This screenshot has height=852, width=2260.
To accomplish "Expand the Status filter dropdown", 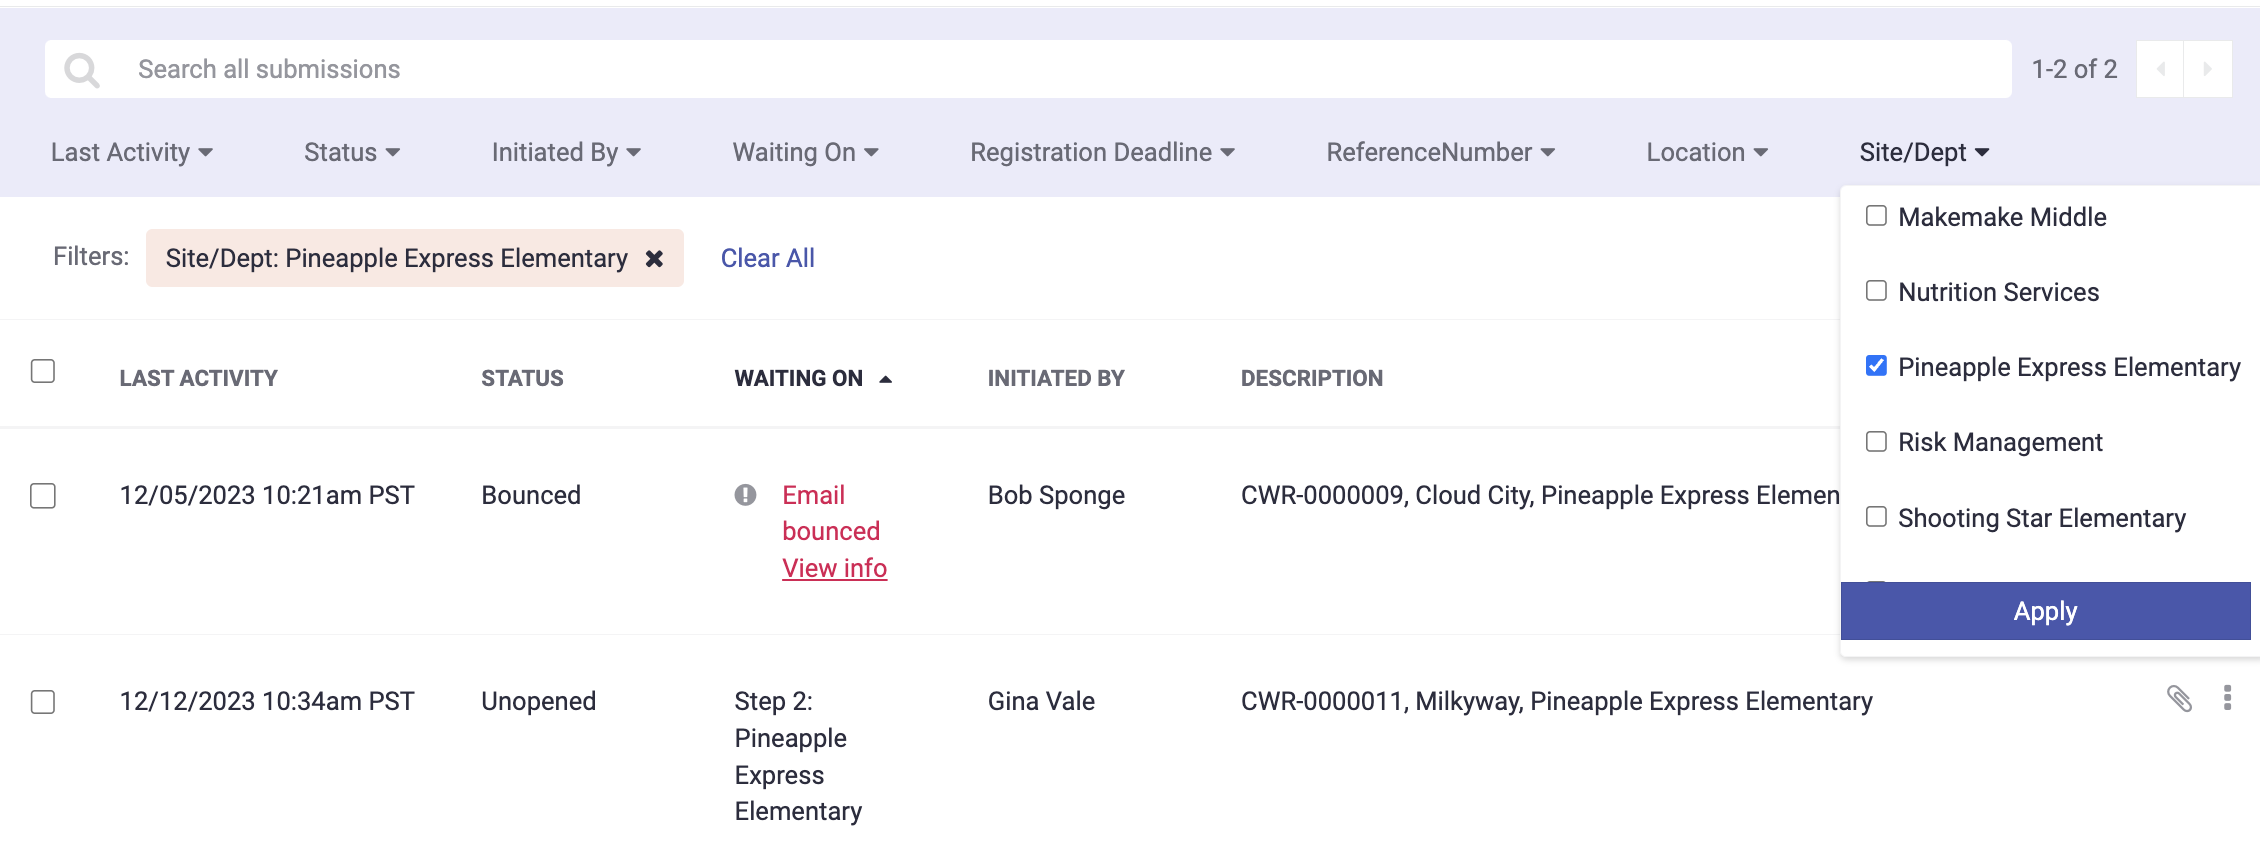I will point(351,152).
